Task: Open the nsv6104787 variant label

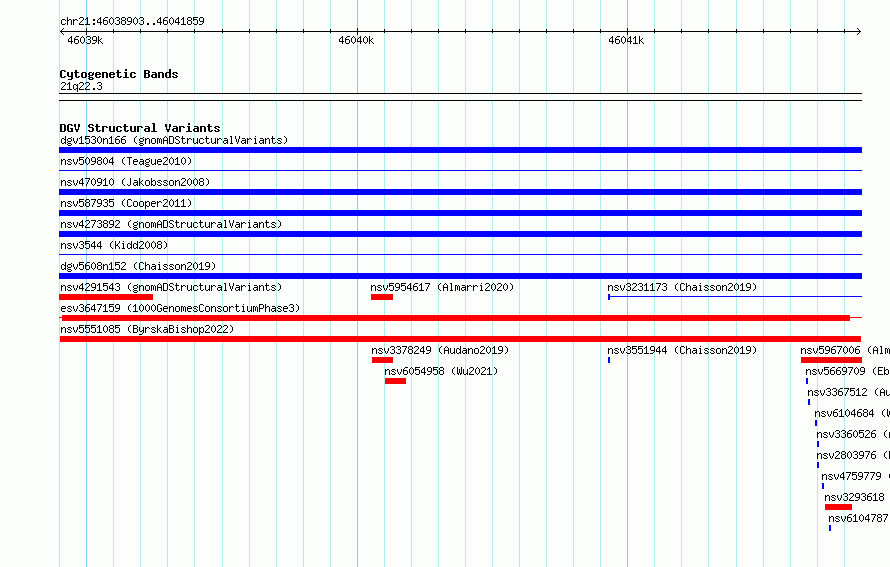Action: tap(858, 518)
